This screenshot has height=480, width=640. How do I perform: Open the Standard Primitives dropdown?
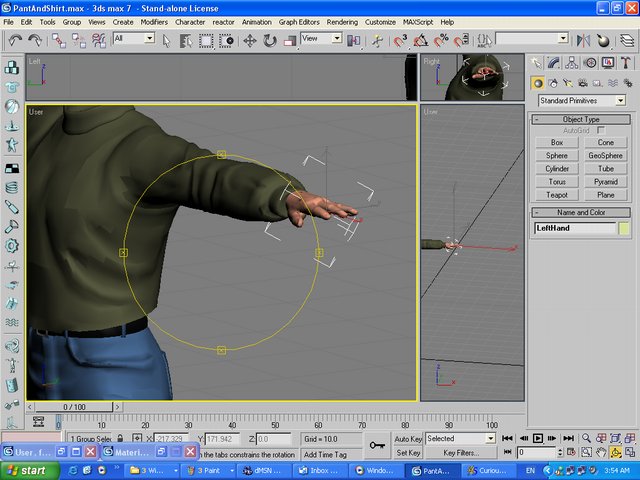582,101
